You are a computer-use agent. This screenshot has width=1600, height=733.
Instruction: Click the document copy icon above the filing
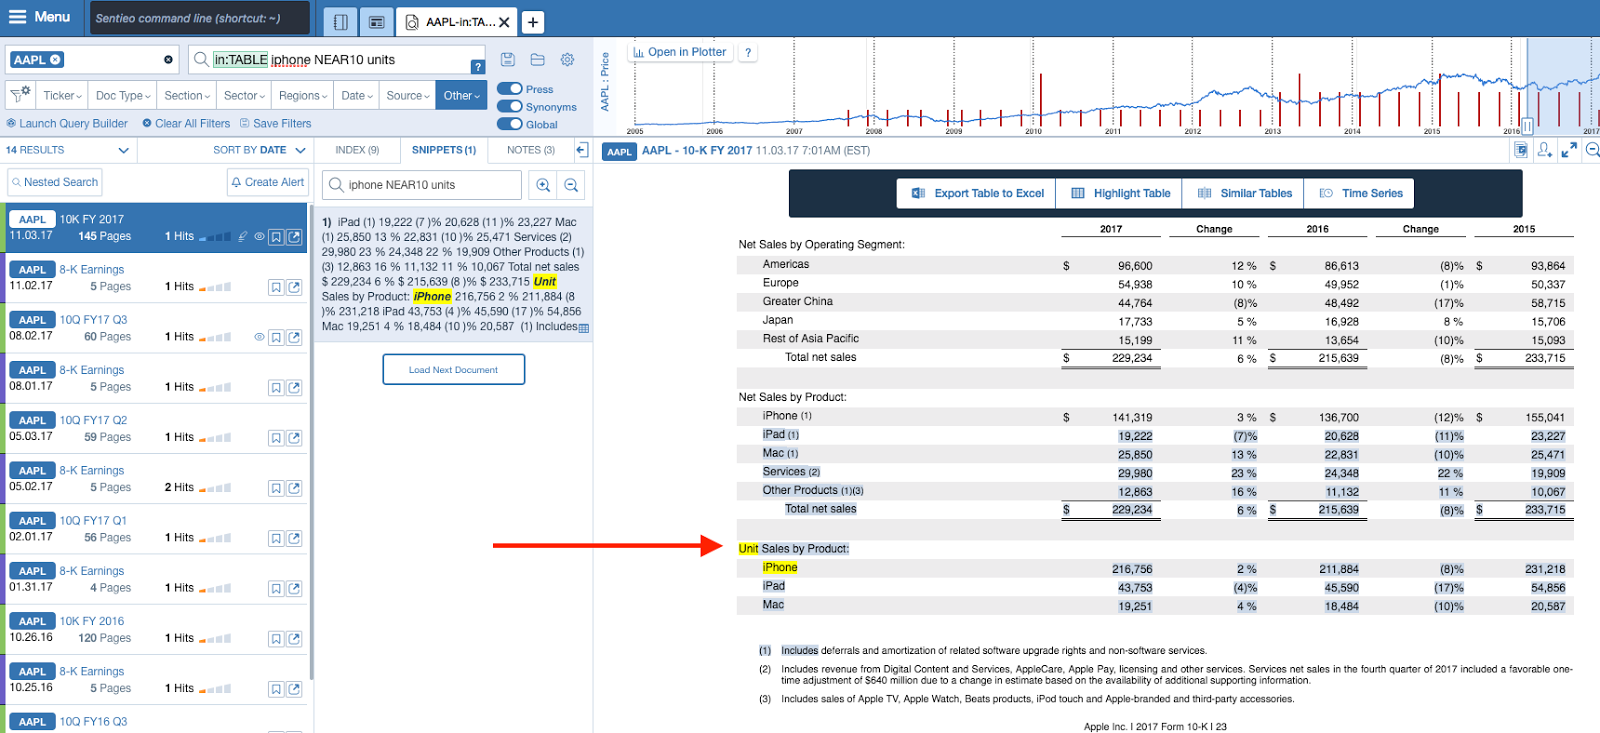coord(1520,150)
